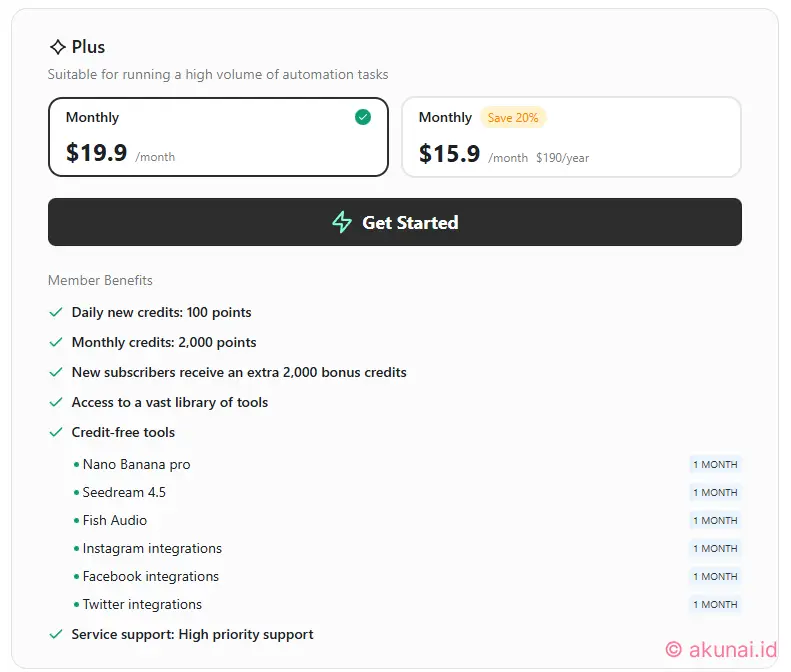This screenshot has width=791, height=672.
Task: Click checkmark beside vast library of tools
Action: [x=56, y=402]
